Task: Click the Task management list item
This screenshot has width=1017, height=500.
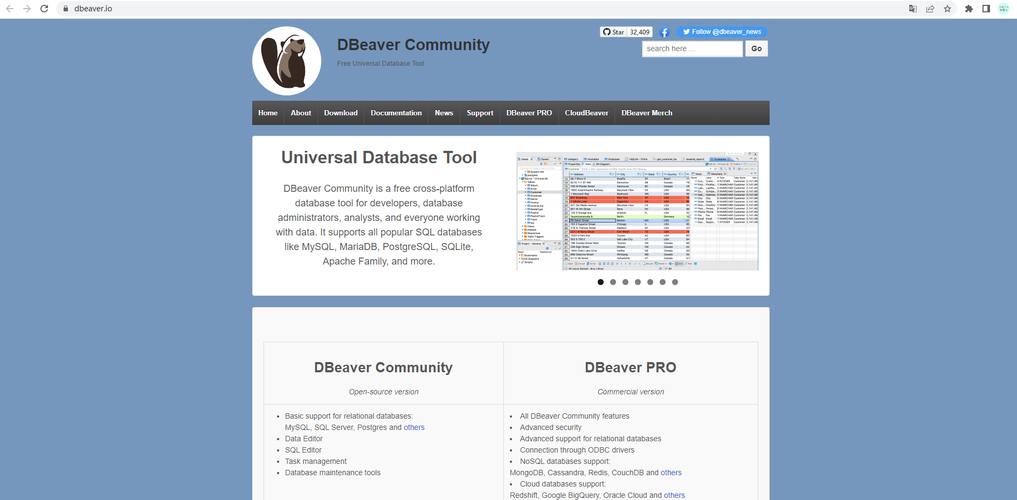Action: click(x=316, y=461)
